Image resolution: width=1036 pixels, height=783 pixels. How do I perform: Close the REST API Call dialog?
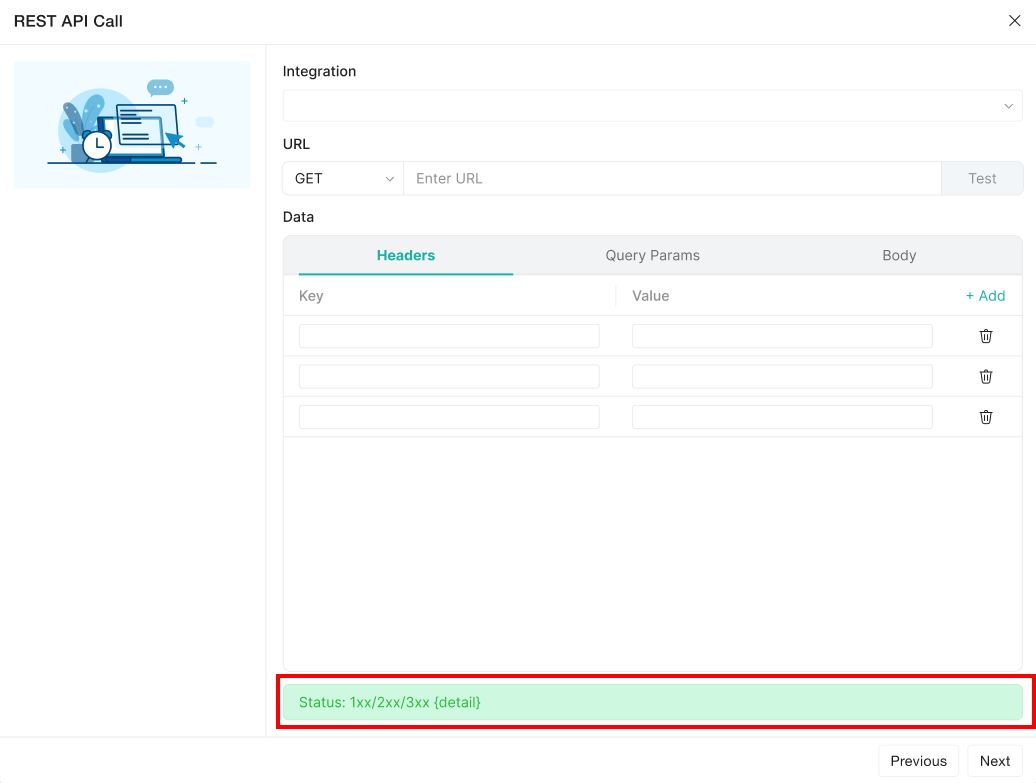click(1014, 21)
